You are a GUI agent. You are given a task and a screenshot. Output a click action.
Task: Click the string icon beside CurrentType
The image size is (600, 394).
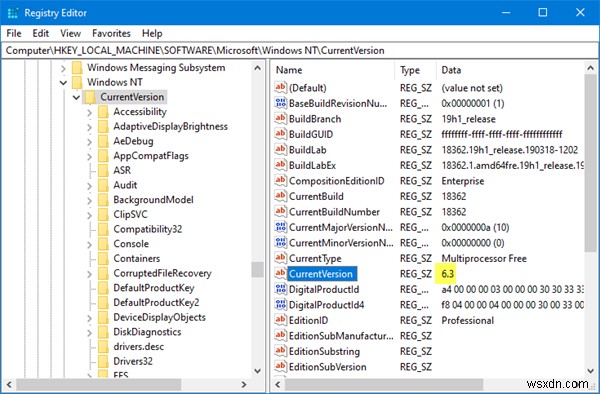280,258
